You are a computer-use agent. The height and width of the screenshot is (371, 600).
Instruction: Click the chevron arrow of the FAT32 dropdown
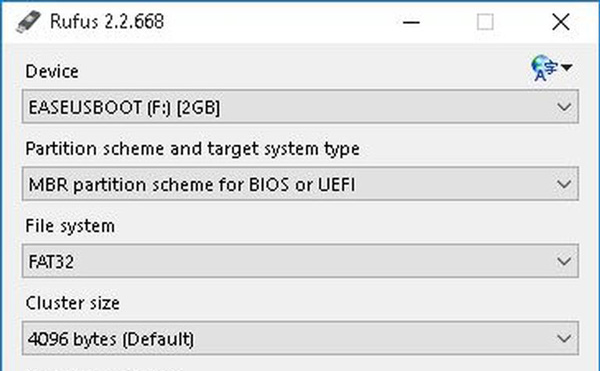564,262
